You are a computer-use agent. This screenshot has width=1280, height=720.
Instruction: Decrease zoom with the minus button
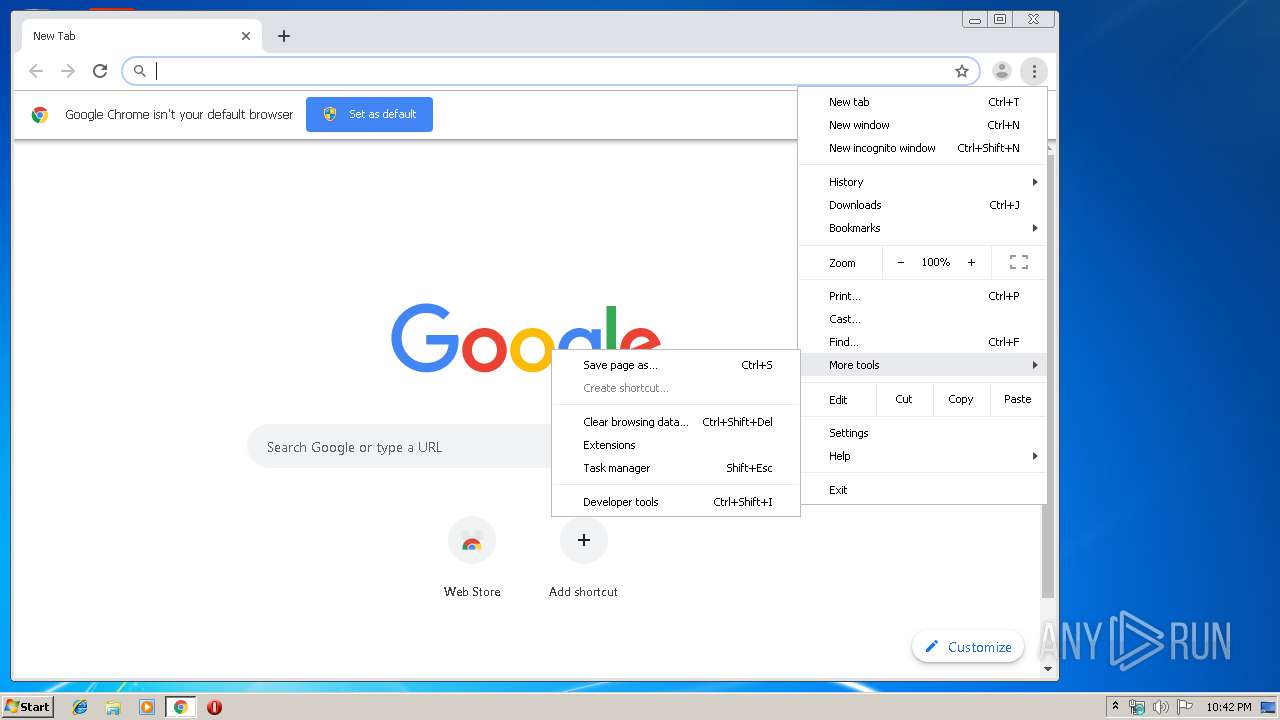(x=900, y=262)
